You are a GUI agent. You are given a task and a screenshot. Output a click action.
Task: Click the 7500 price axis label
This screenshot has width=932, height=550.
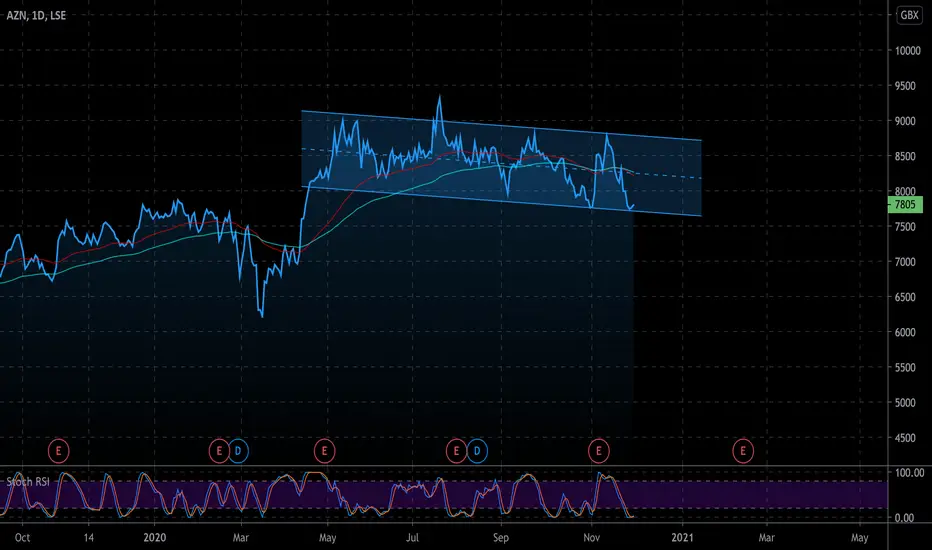pos(905,227)
